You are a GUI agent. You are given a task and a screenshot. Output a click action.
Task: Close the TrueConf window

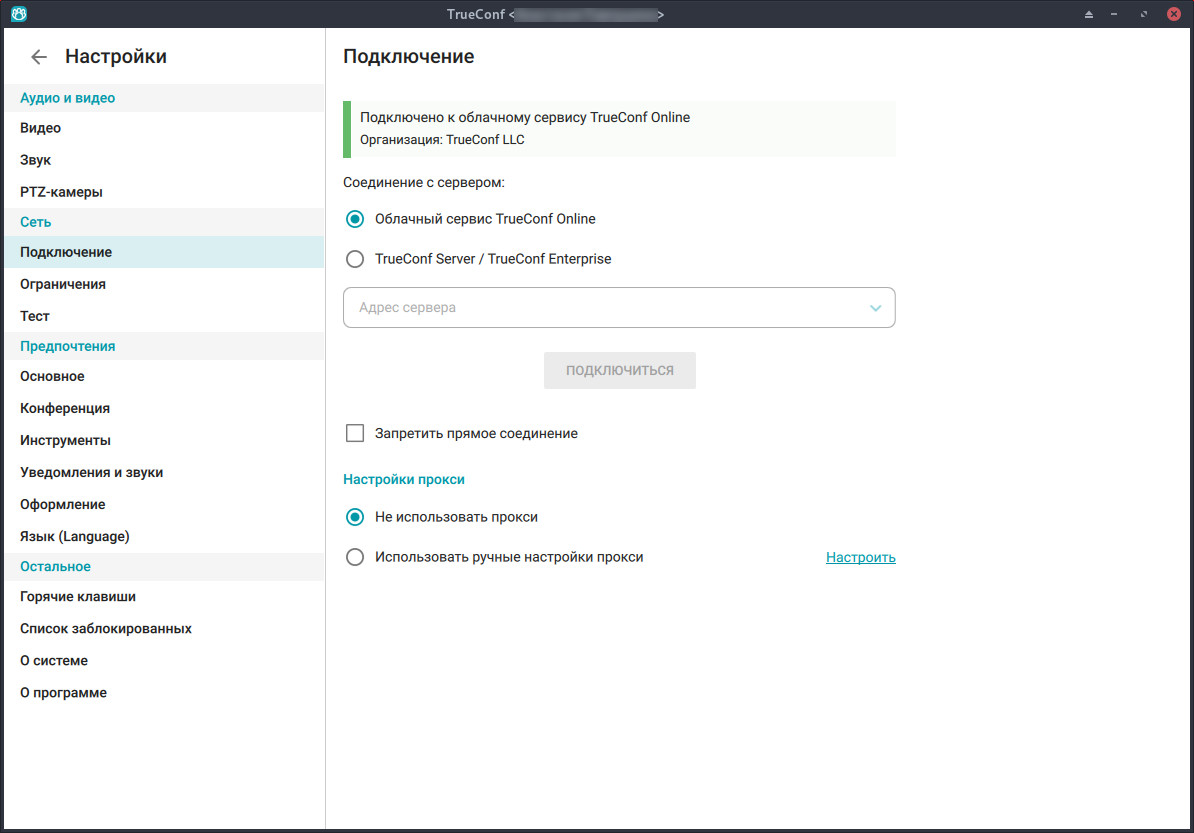pyautogui.click(x=1173, y=14)
